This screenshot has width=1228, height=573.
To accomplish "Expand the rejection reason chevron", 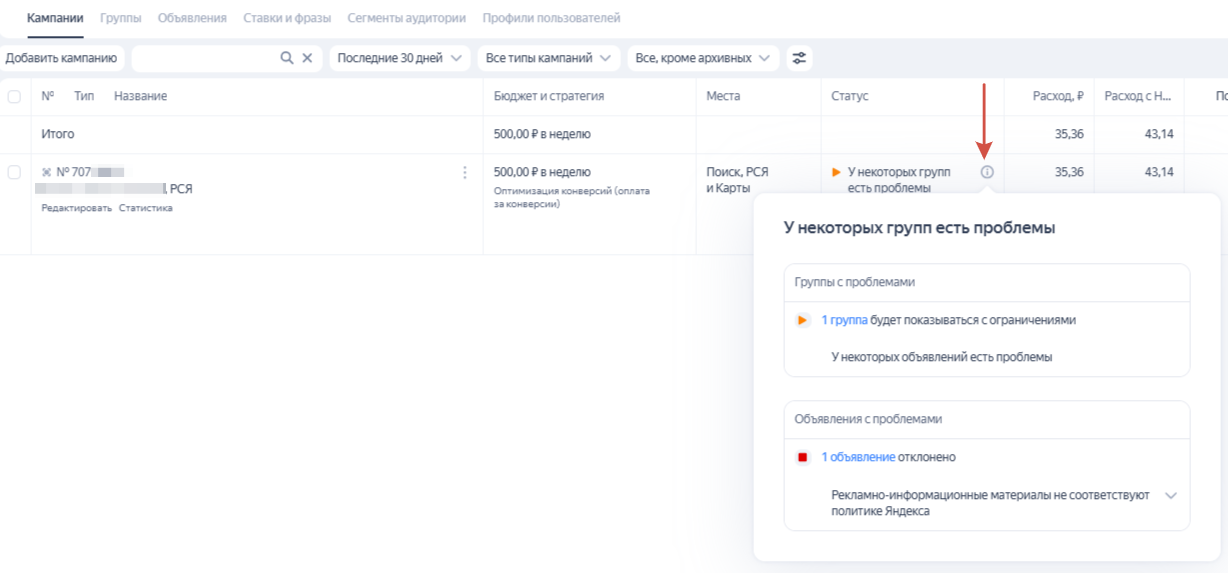I will (1171, 496).
